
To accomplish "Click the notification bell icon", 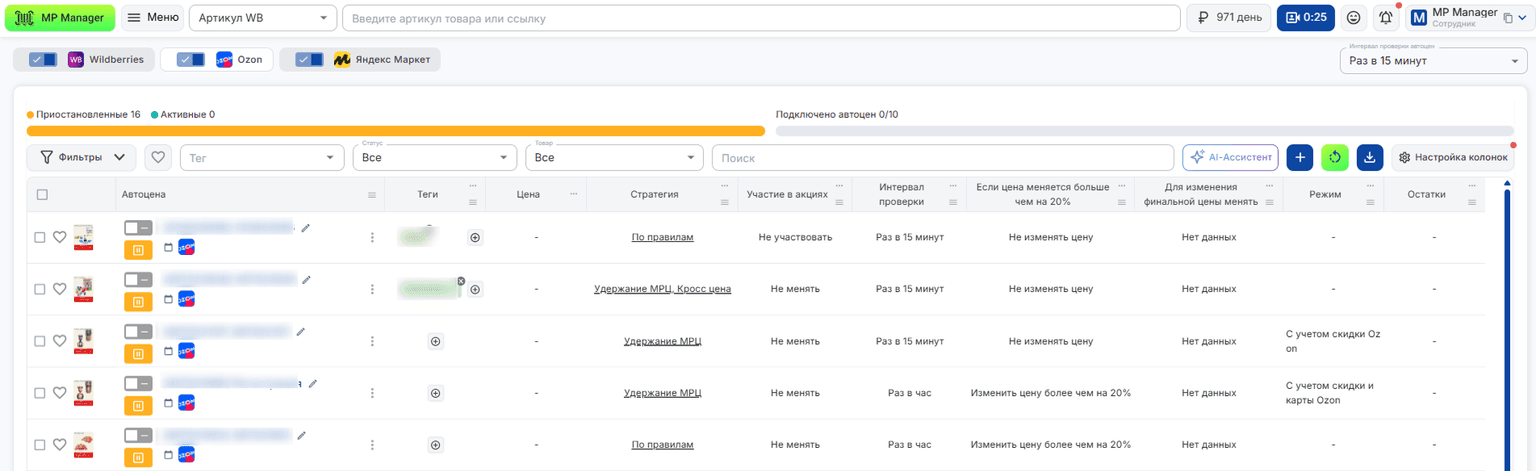I will pyautogui.click(x=1386, y=18).
